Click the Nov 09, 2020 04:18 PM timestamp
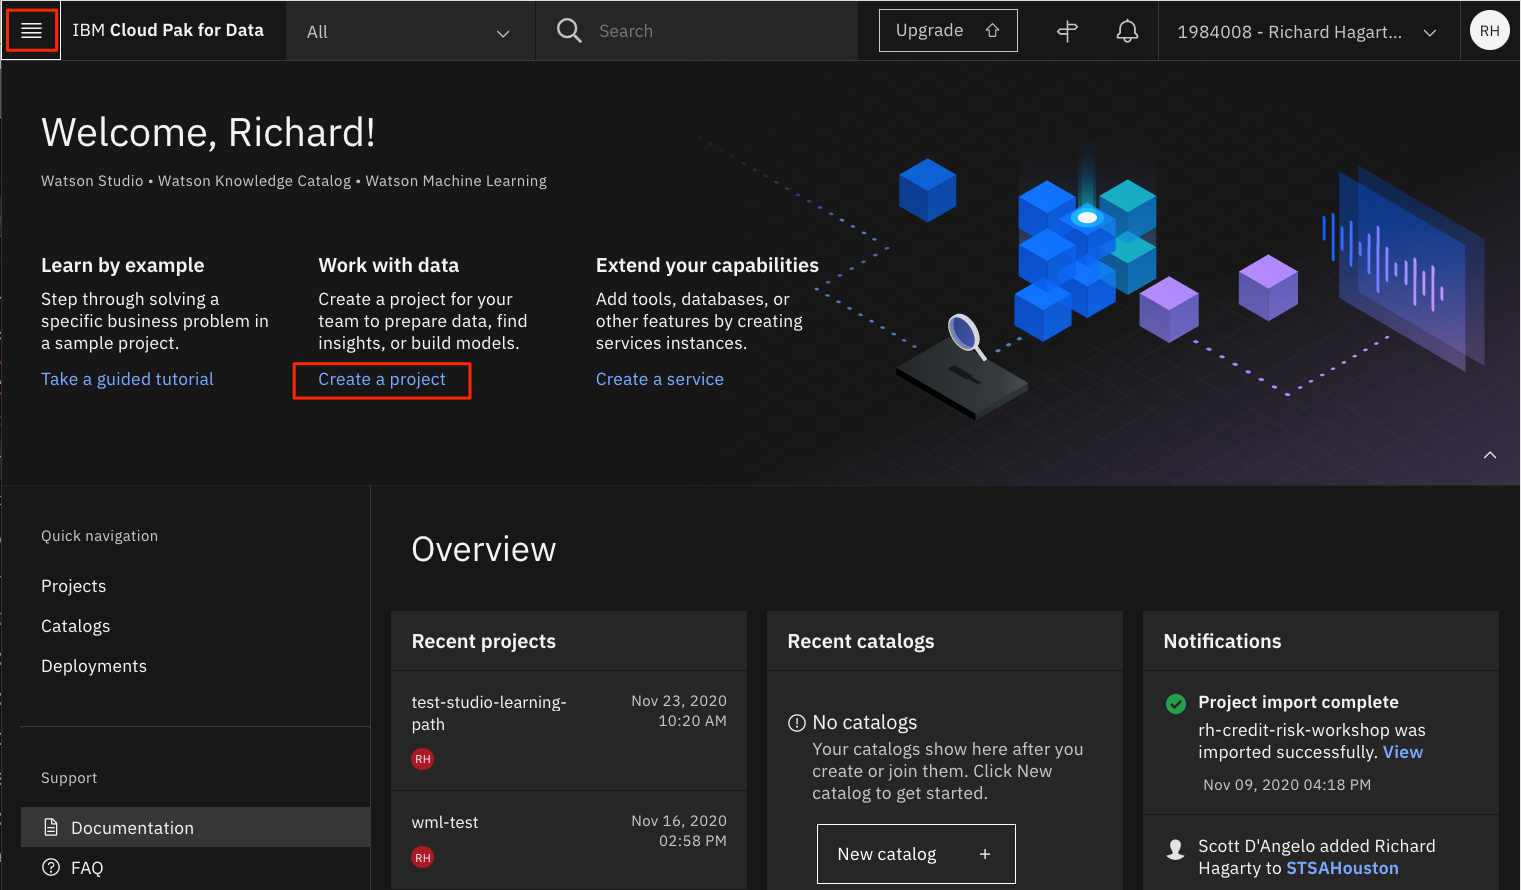 pos(1287,785)
